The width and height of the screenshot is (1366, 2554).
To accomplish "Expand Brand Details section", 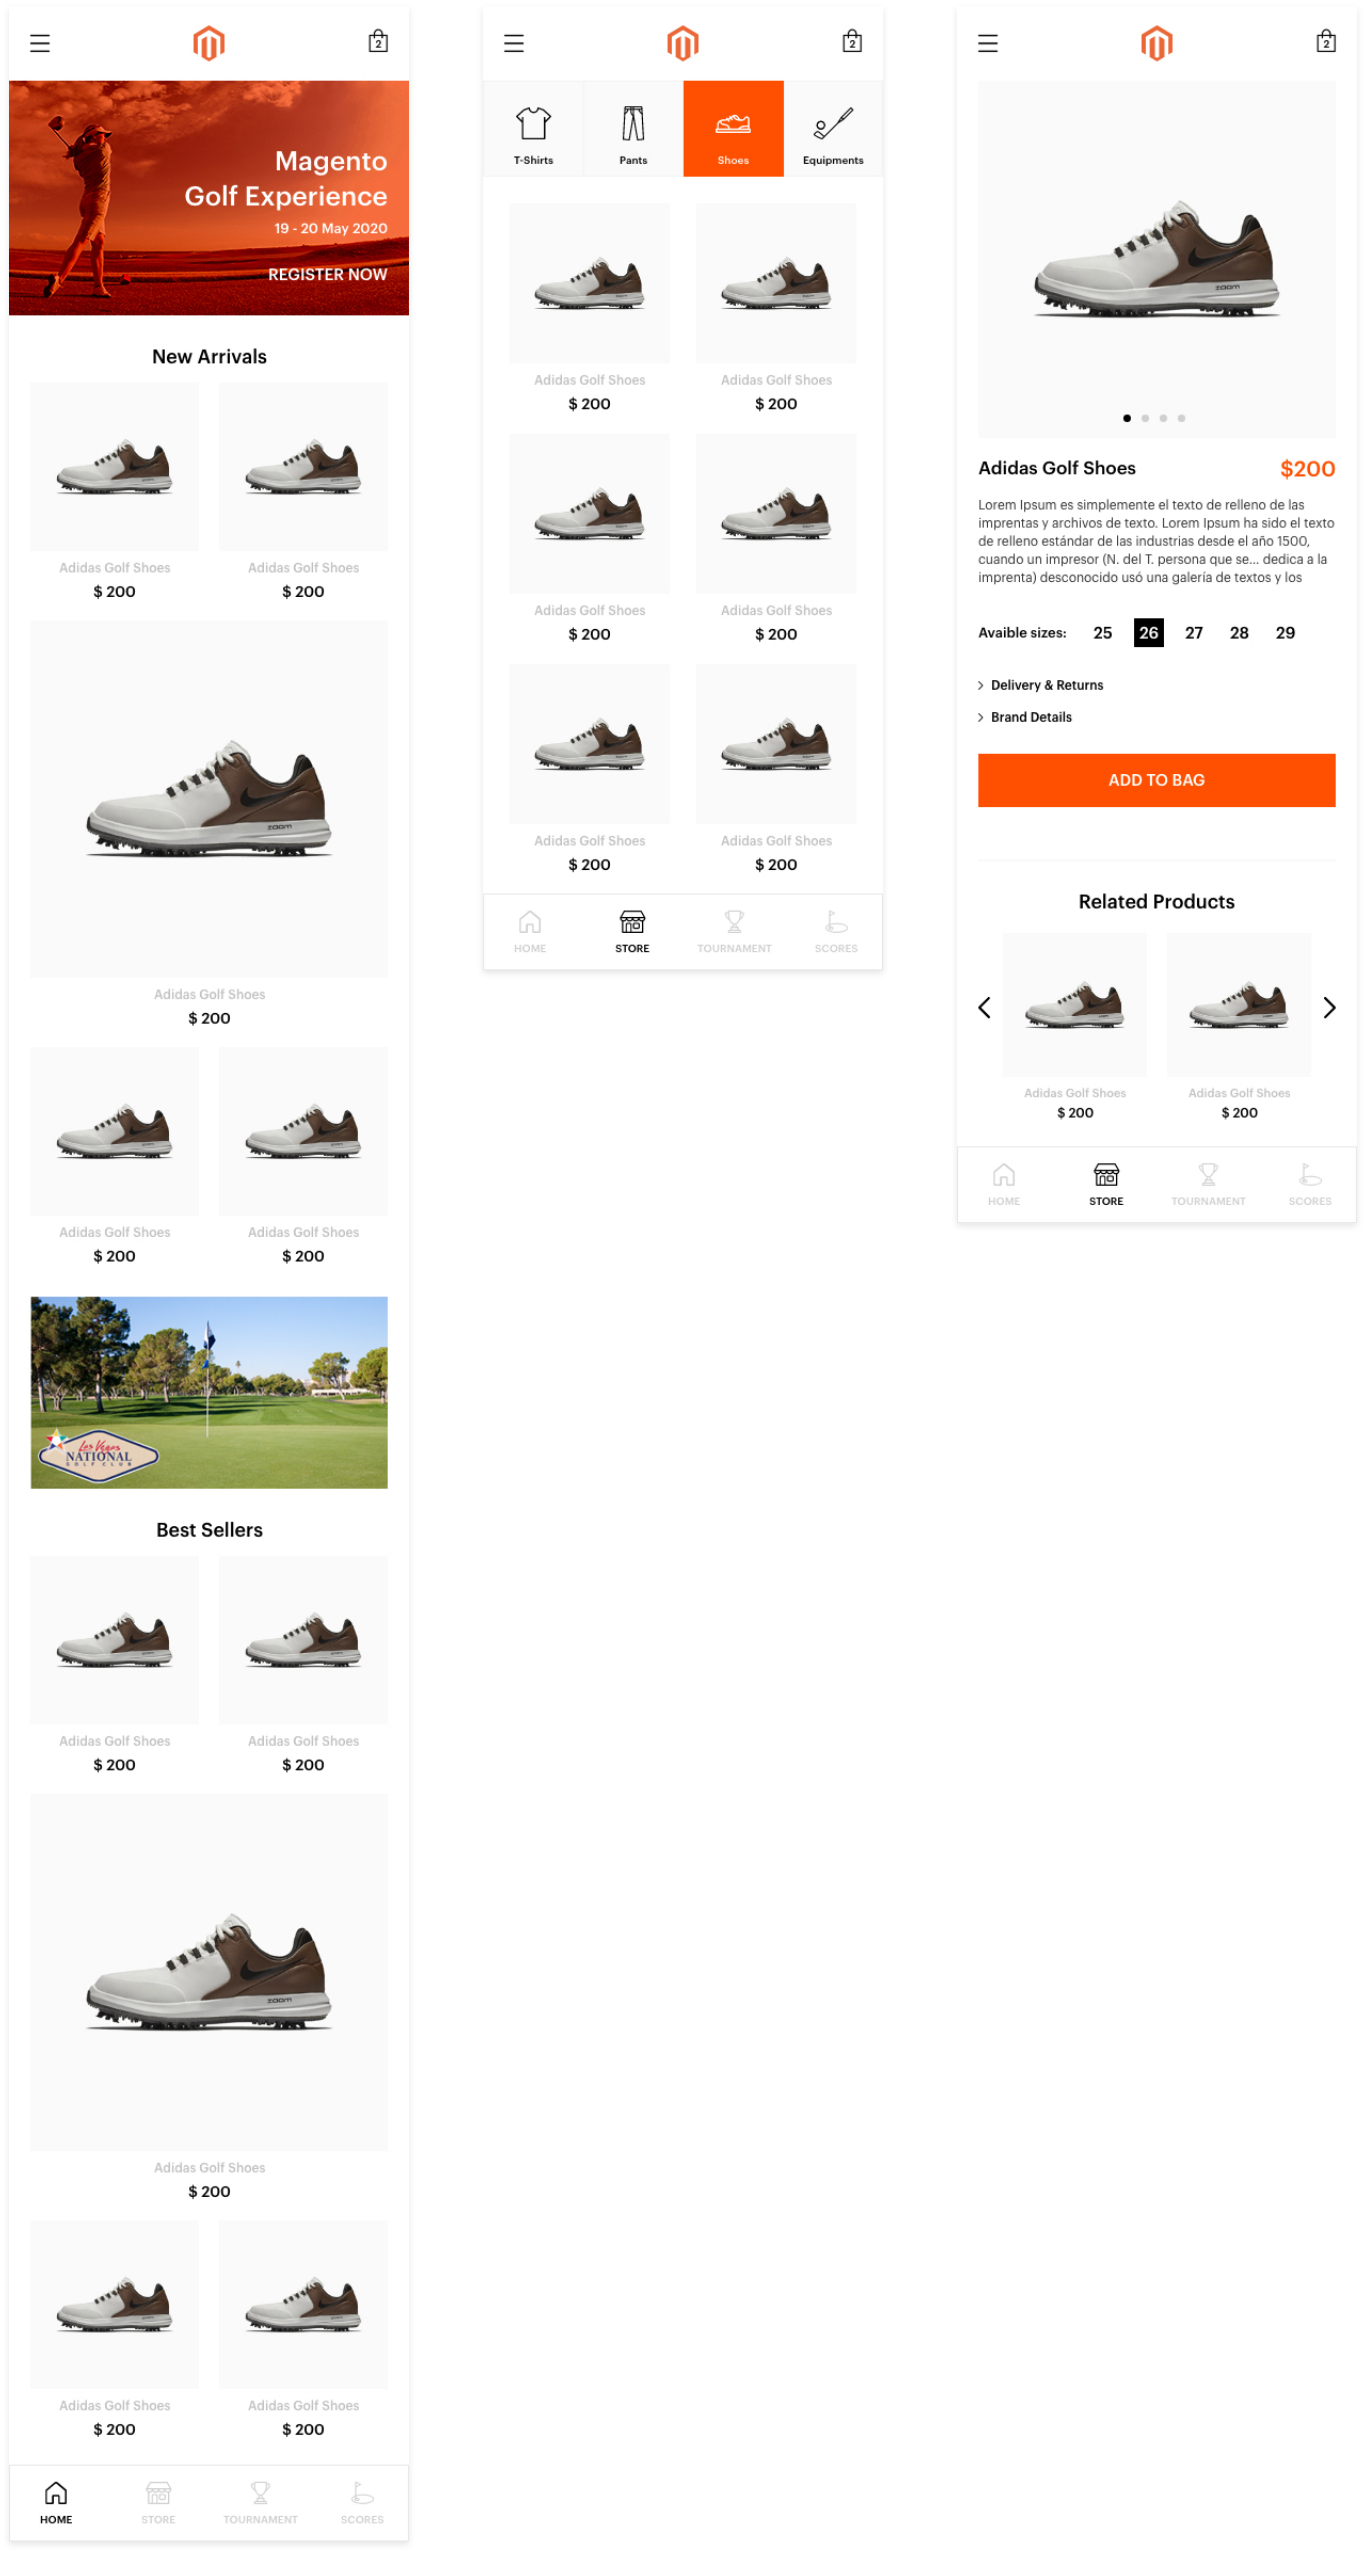I will (x=1024, y=717).
